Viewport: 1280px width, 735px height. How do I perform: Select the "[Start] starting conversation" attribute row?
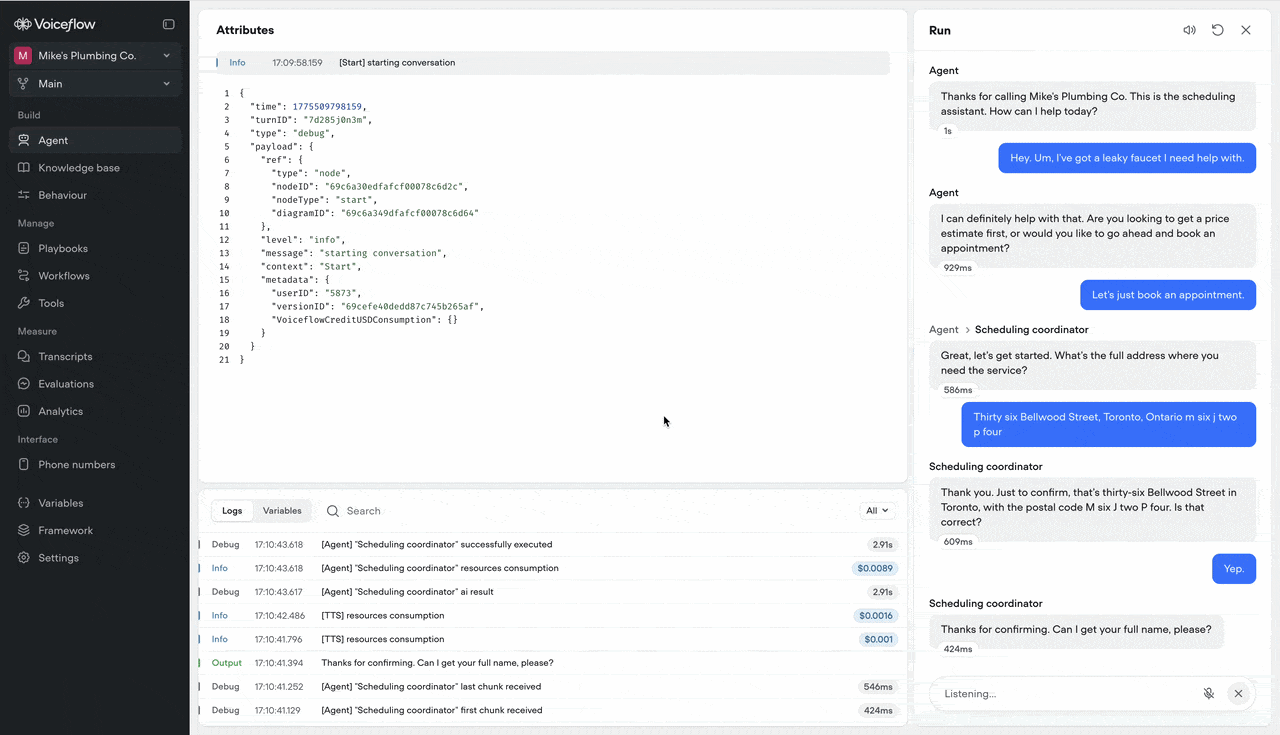point(552,63)
